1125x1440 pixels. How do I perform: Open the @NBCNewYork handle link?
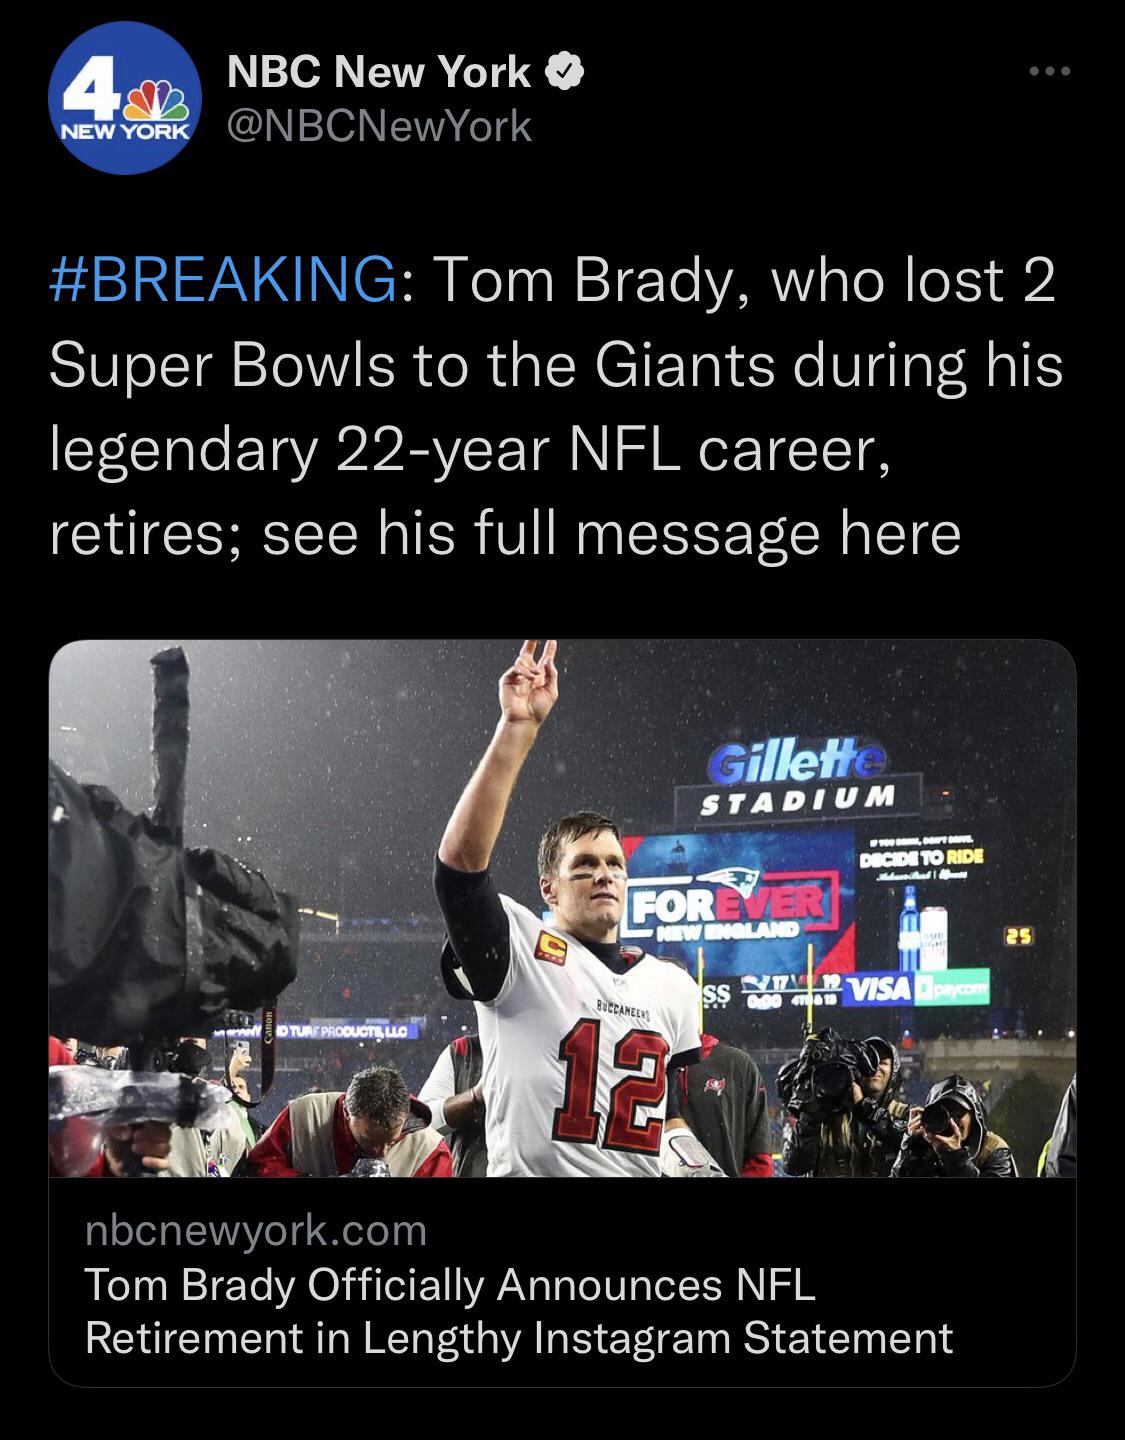tap(379, 126)
